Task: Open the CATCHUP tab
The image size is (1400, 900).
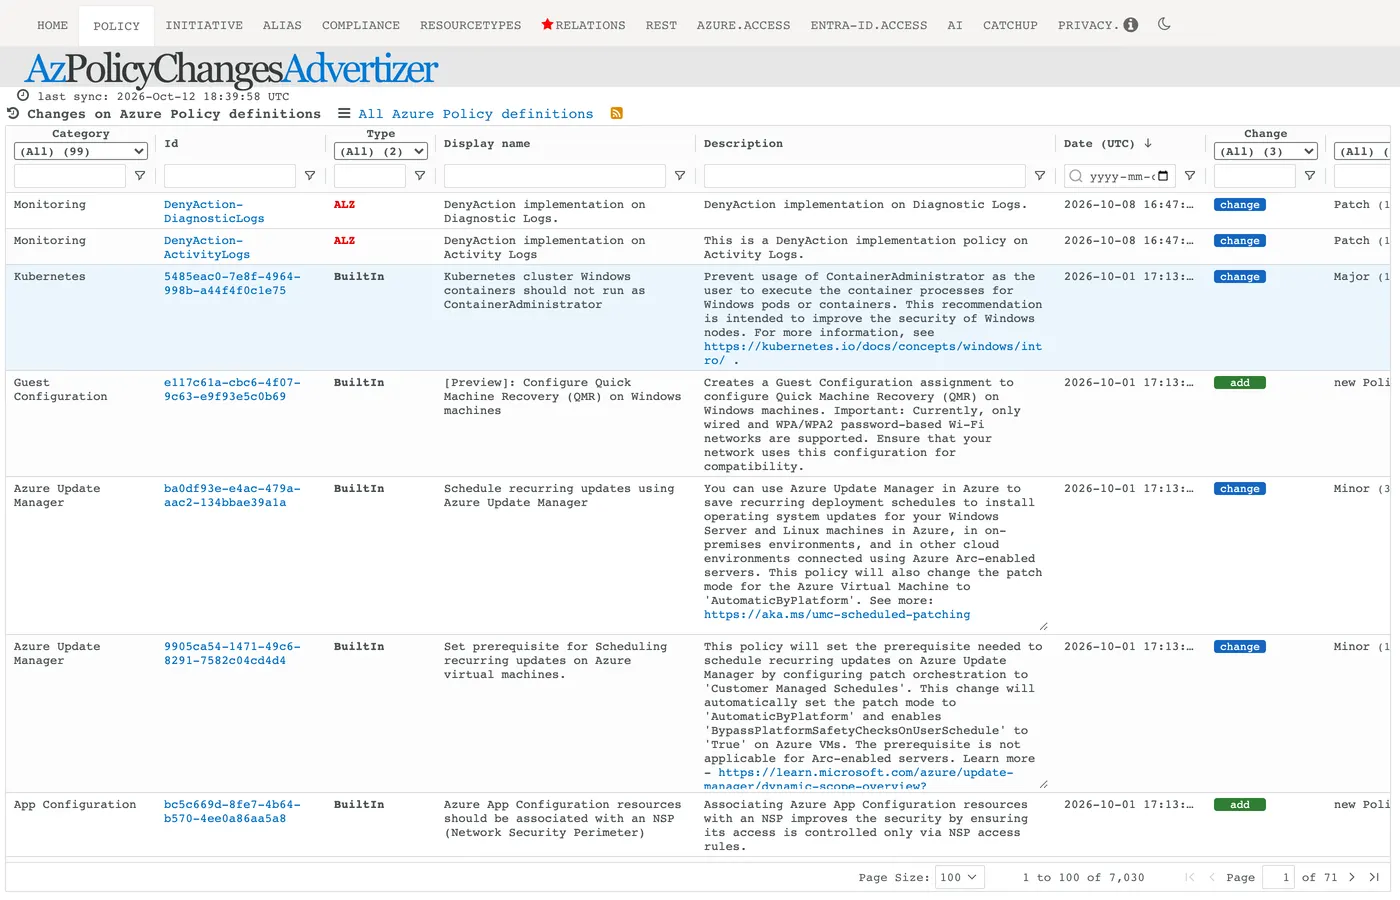Action: click(1010, 25)
